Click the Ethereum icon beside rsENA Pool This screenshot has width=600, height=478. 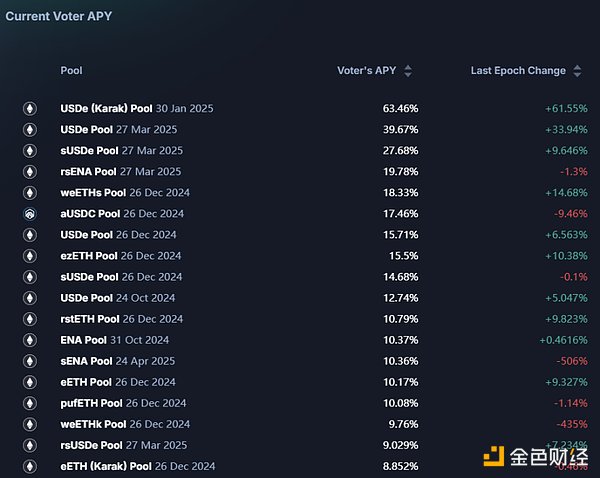click(30, 172)
